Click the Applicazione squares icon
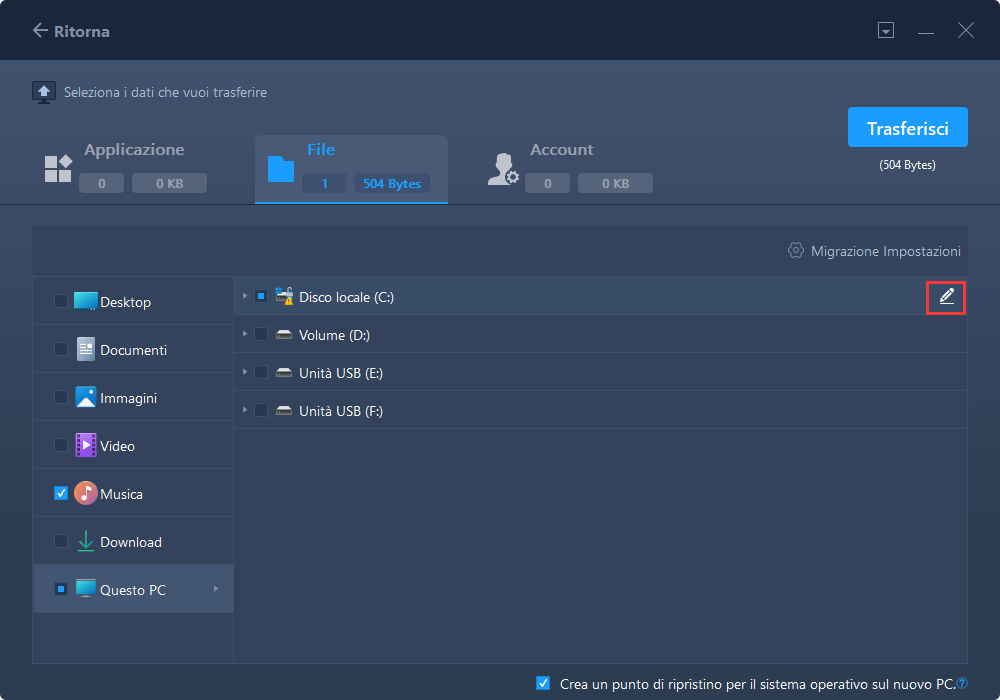 [x=57, y=169]
